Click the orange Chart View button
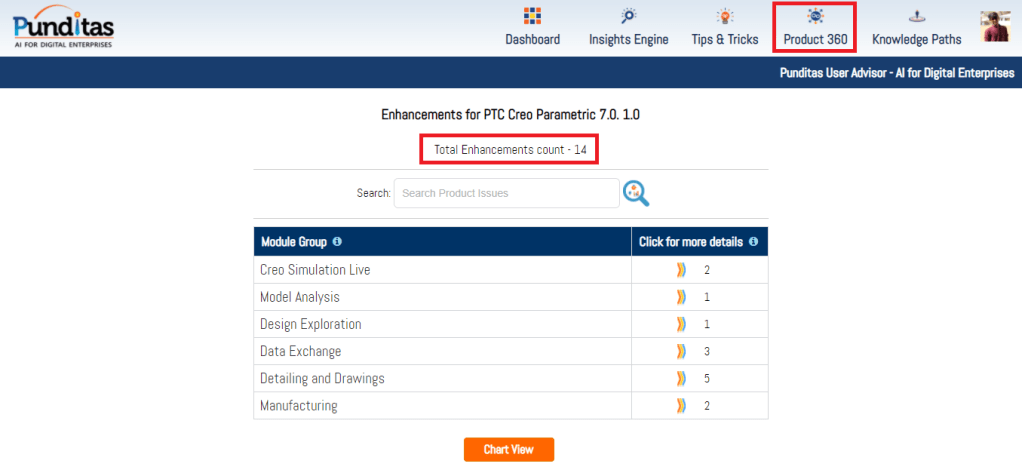The height and width of the screenshot is (476, 1022). tap(508, 449)
